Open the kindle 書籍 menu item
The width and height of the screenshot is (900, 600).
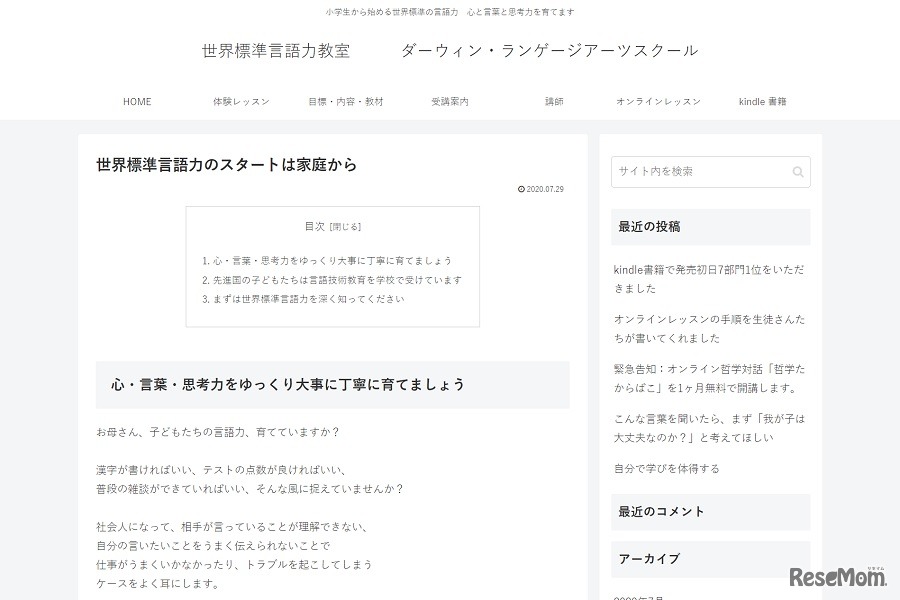762,102
